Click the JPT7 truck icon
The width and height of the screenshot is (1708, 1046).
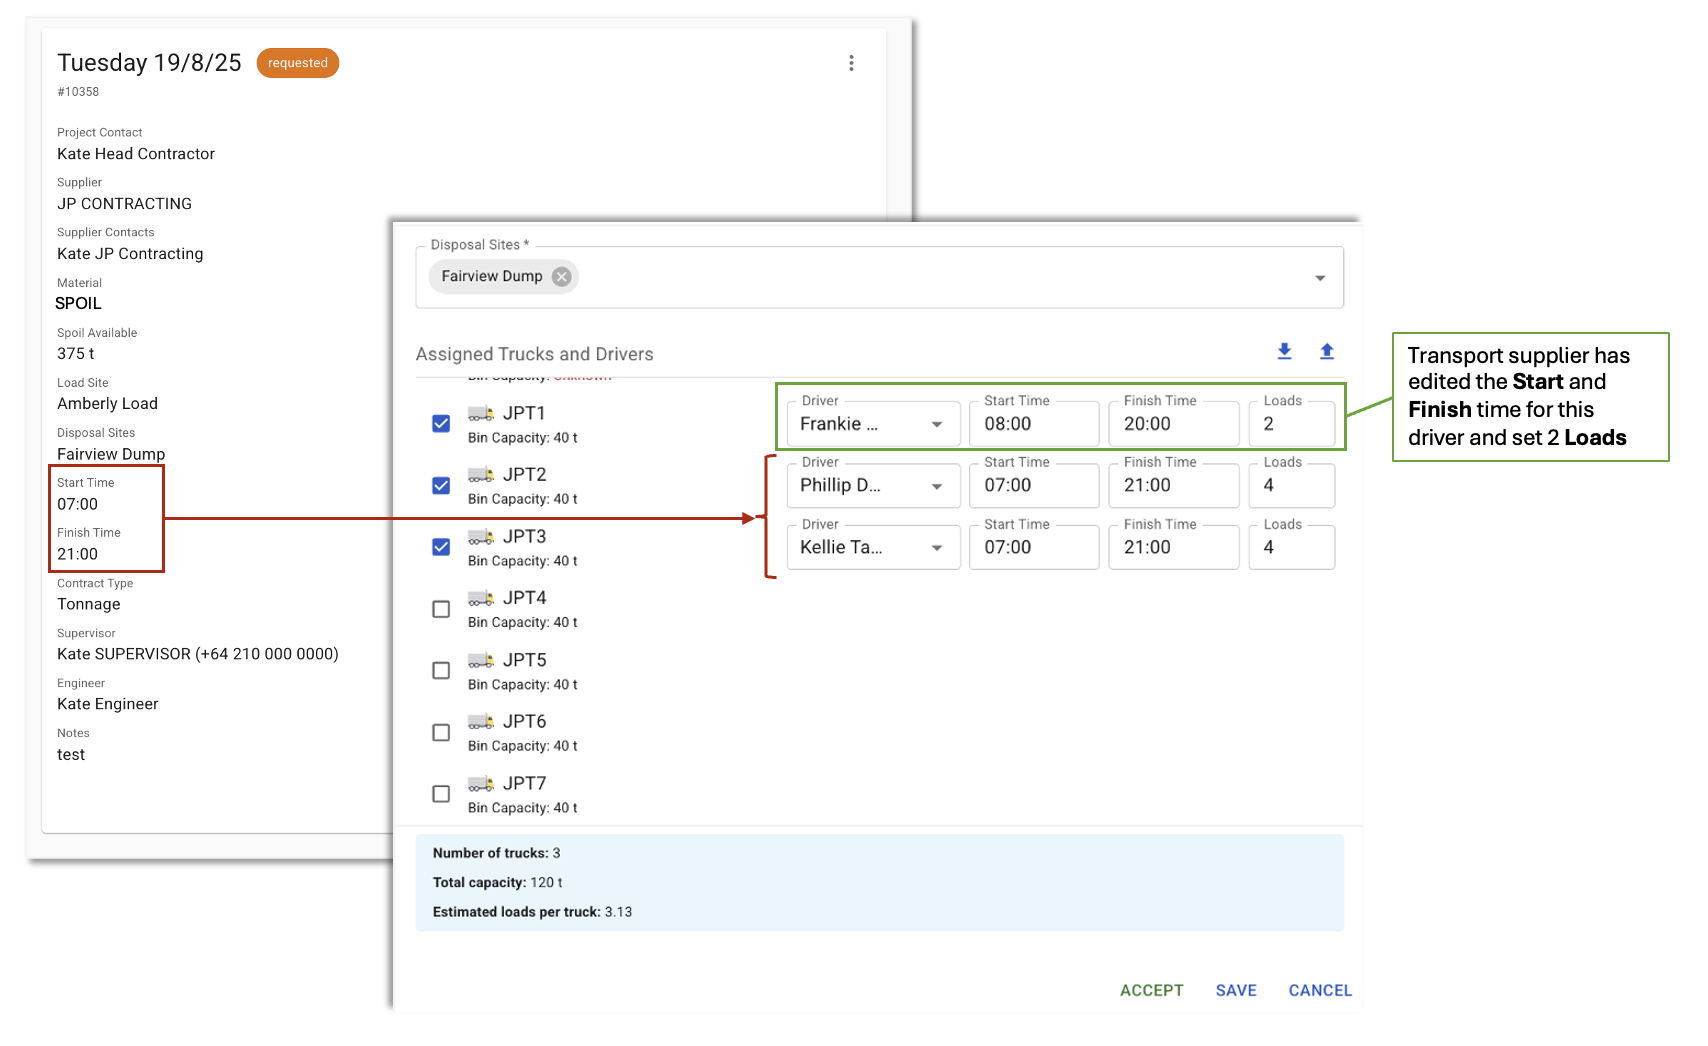[x=481, y=783]
